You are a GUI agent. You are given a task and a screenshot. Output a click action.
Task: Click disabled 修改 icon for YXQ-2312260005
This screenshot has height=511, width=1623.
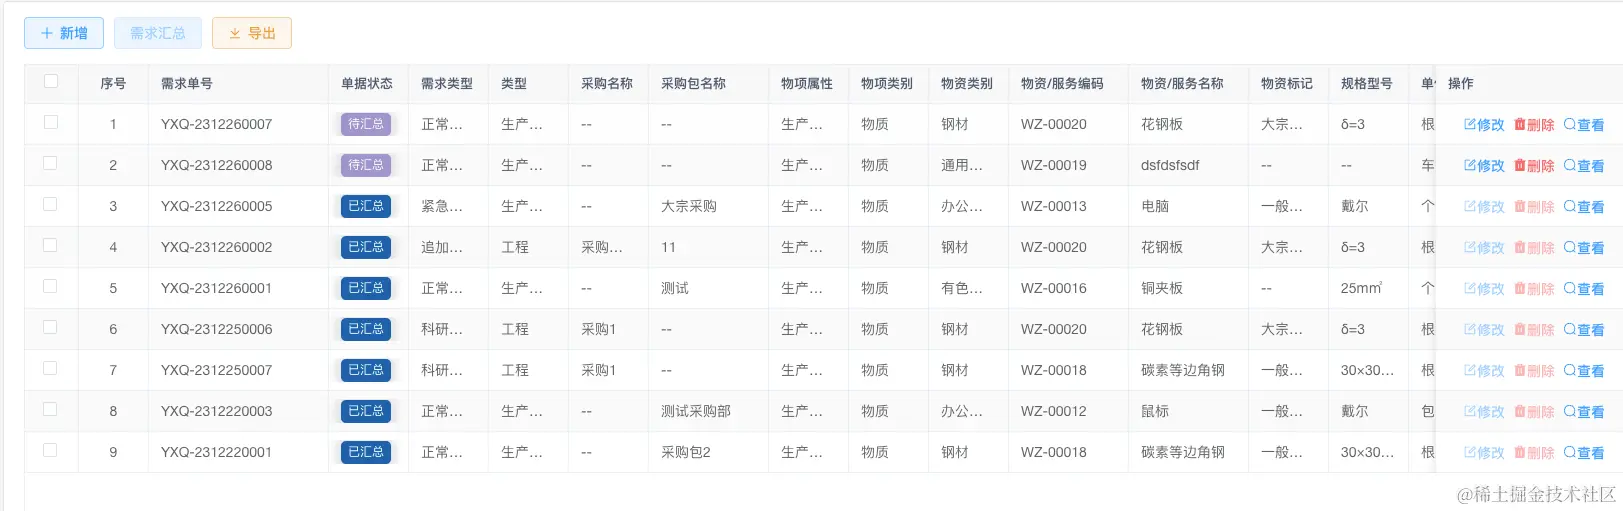[1484, 207]
